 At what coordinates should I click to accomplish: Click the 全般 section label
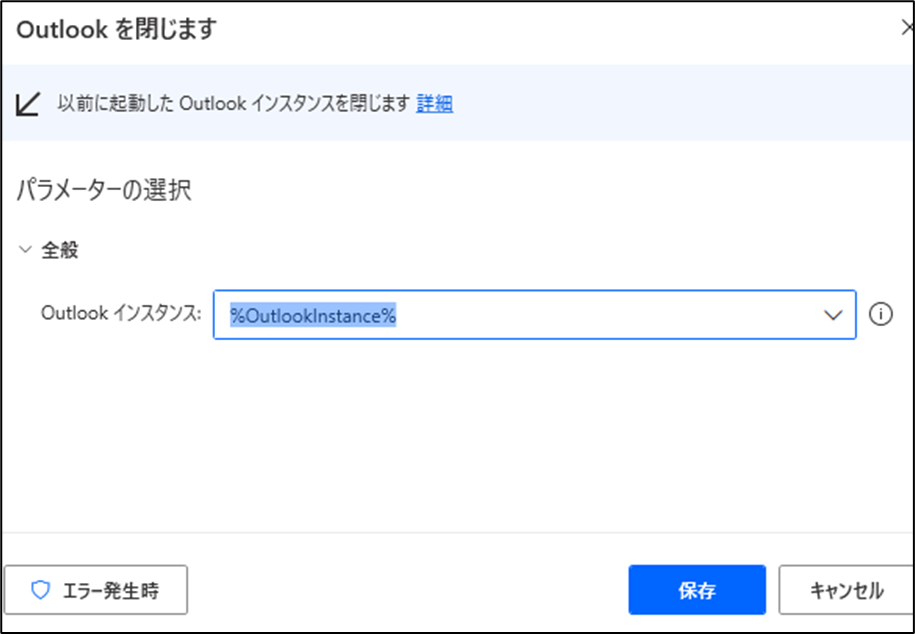(60, 250)
